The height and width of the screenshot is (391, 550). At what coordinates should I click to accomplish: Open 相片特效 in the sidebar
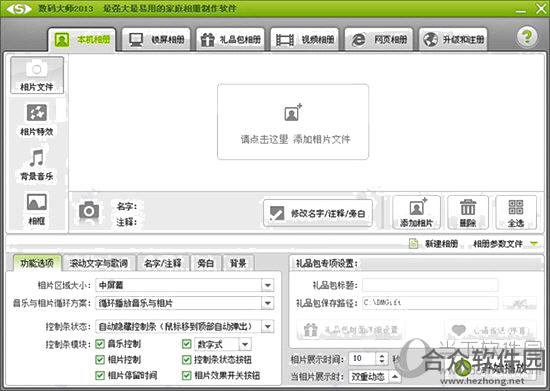point(37,120)
